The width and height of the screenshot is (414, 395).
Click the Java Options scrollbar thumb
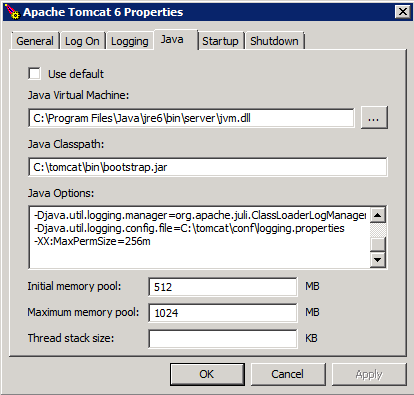378,244
